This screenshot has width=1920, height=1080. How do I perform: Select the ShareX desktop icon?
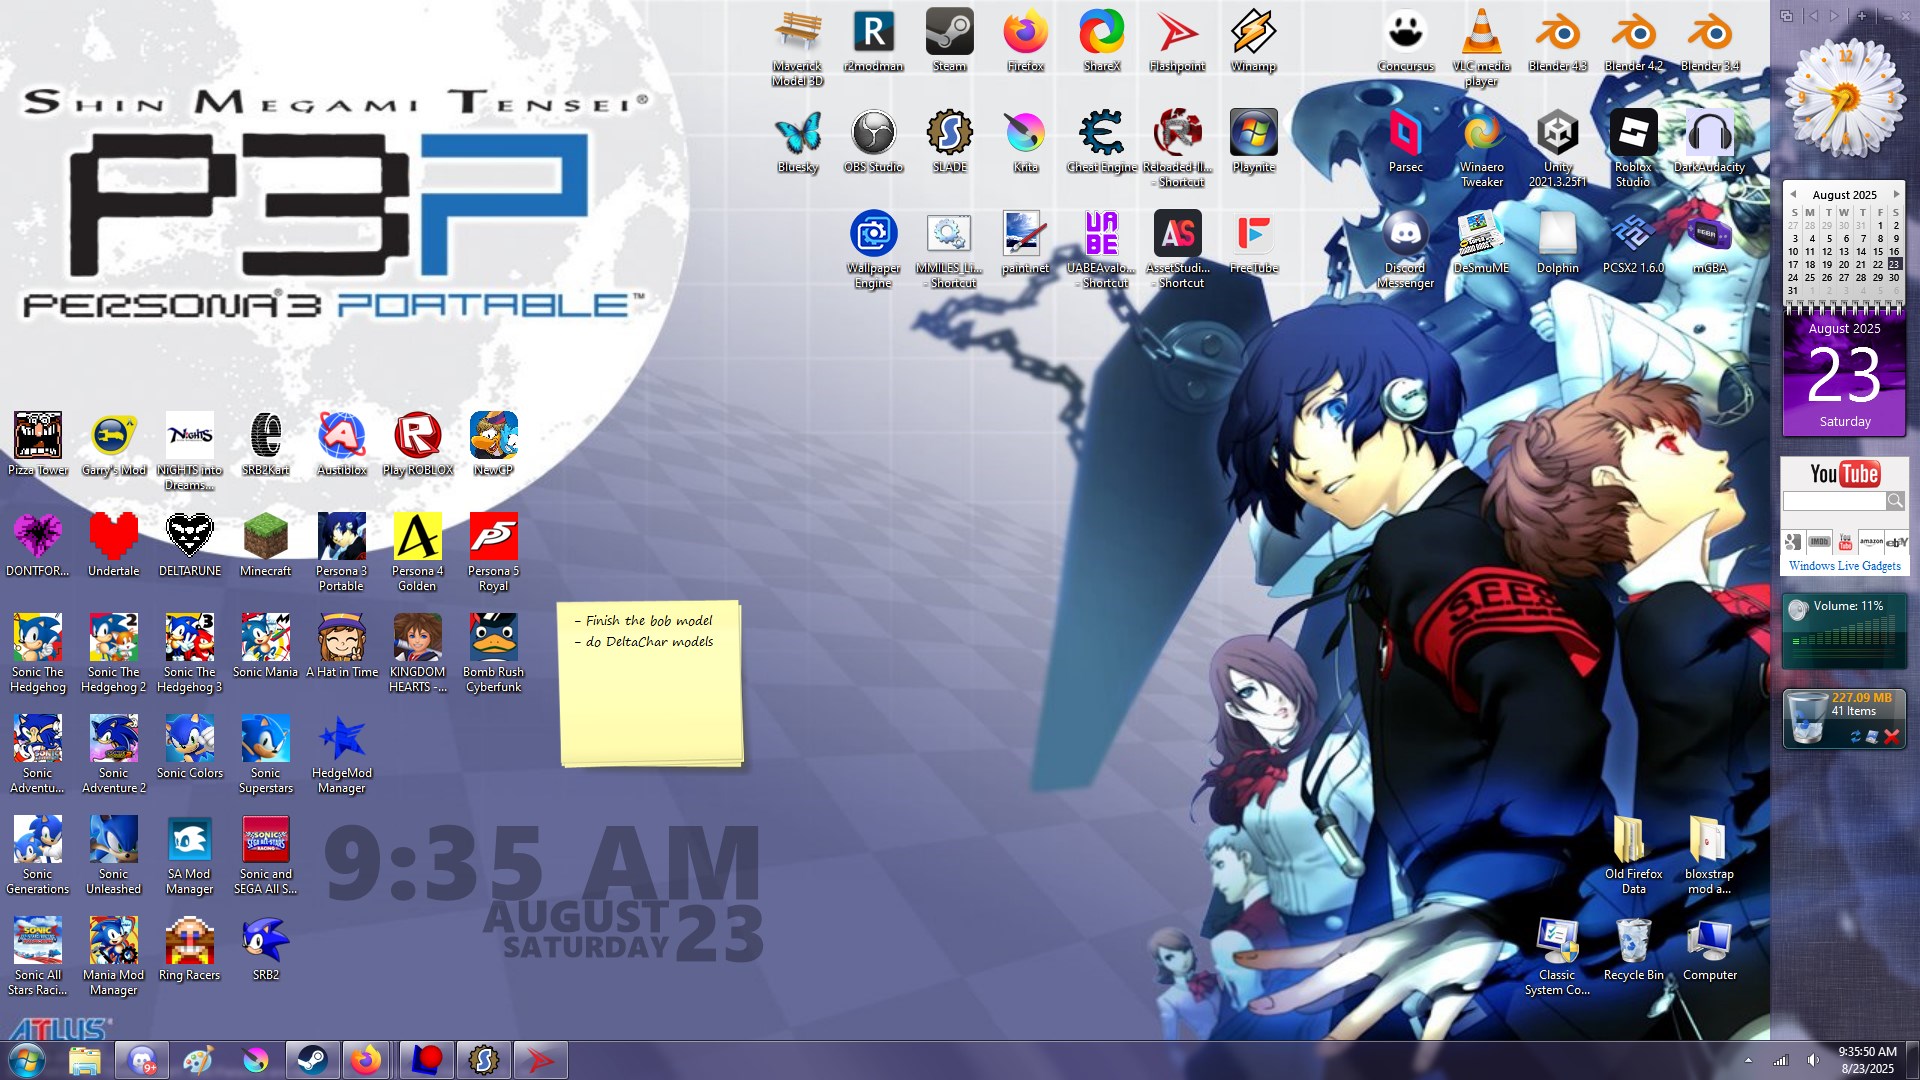click(x=1101, y=41)
